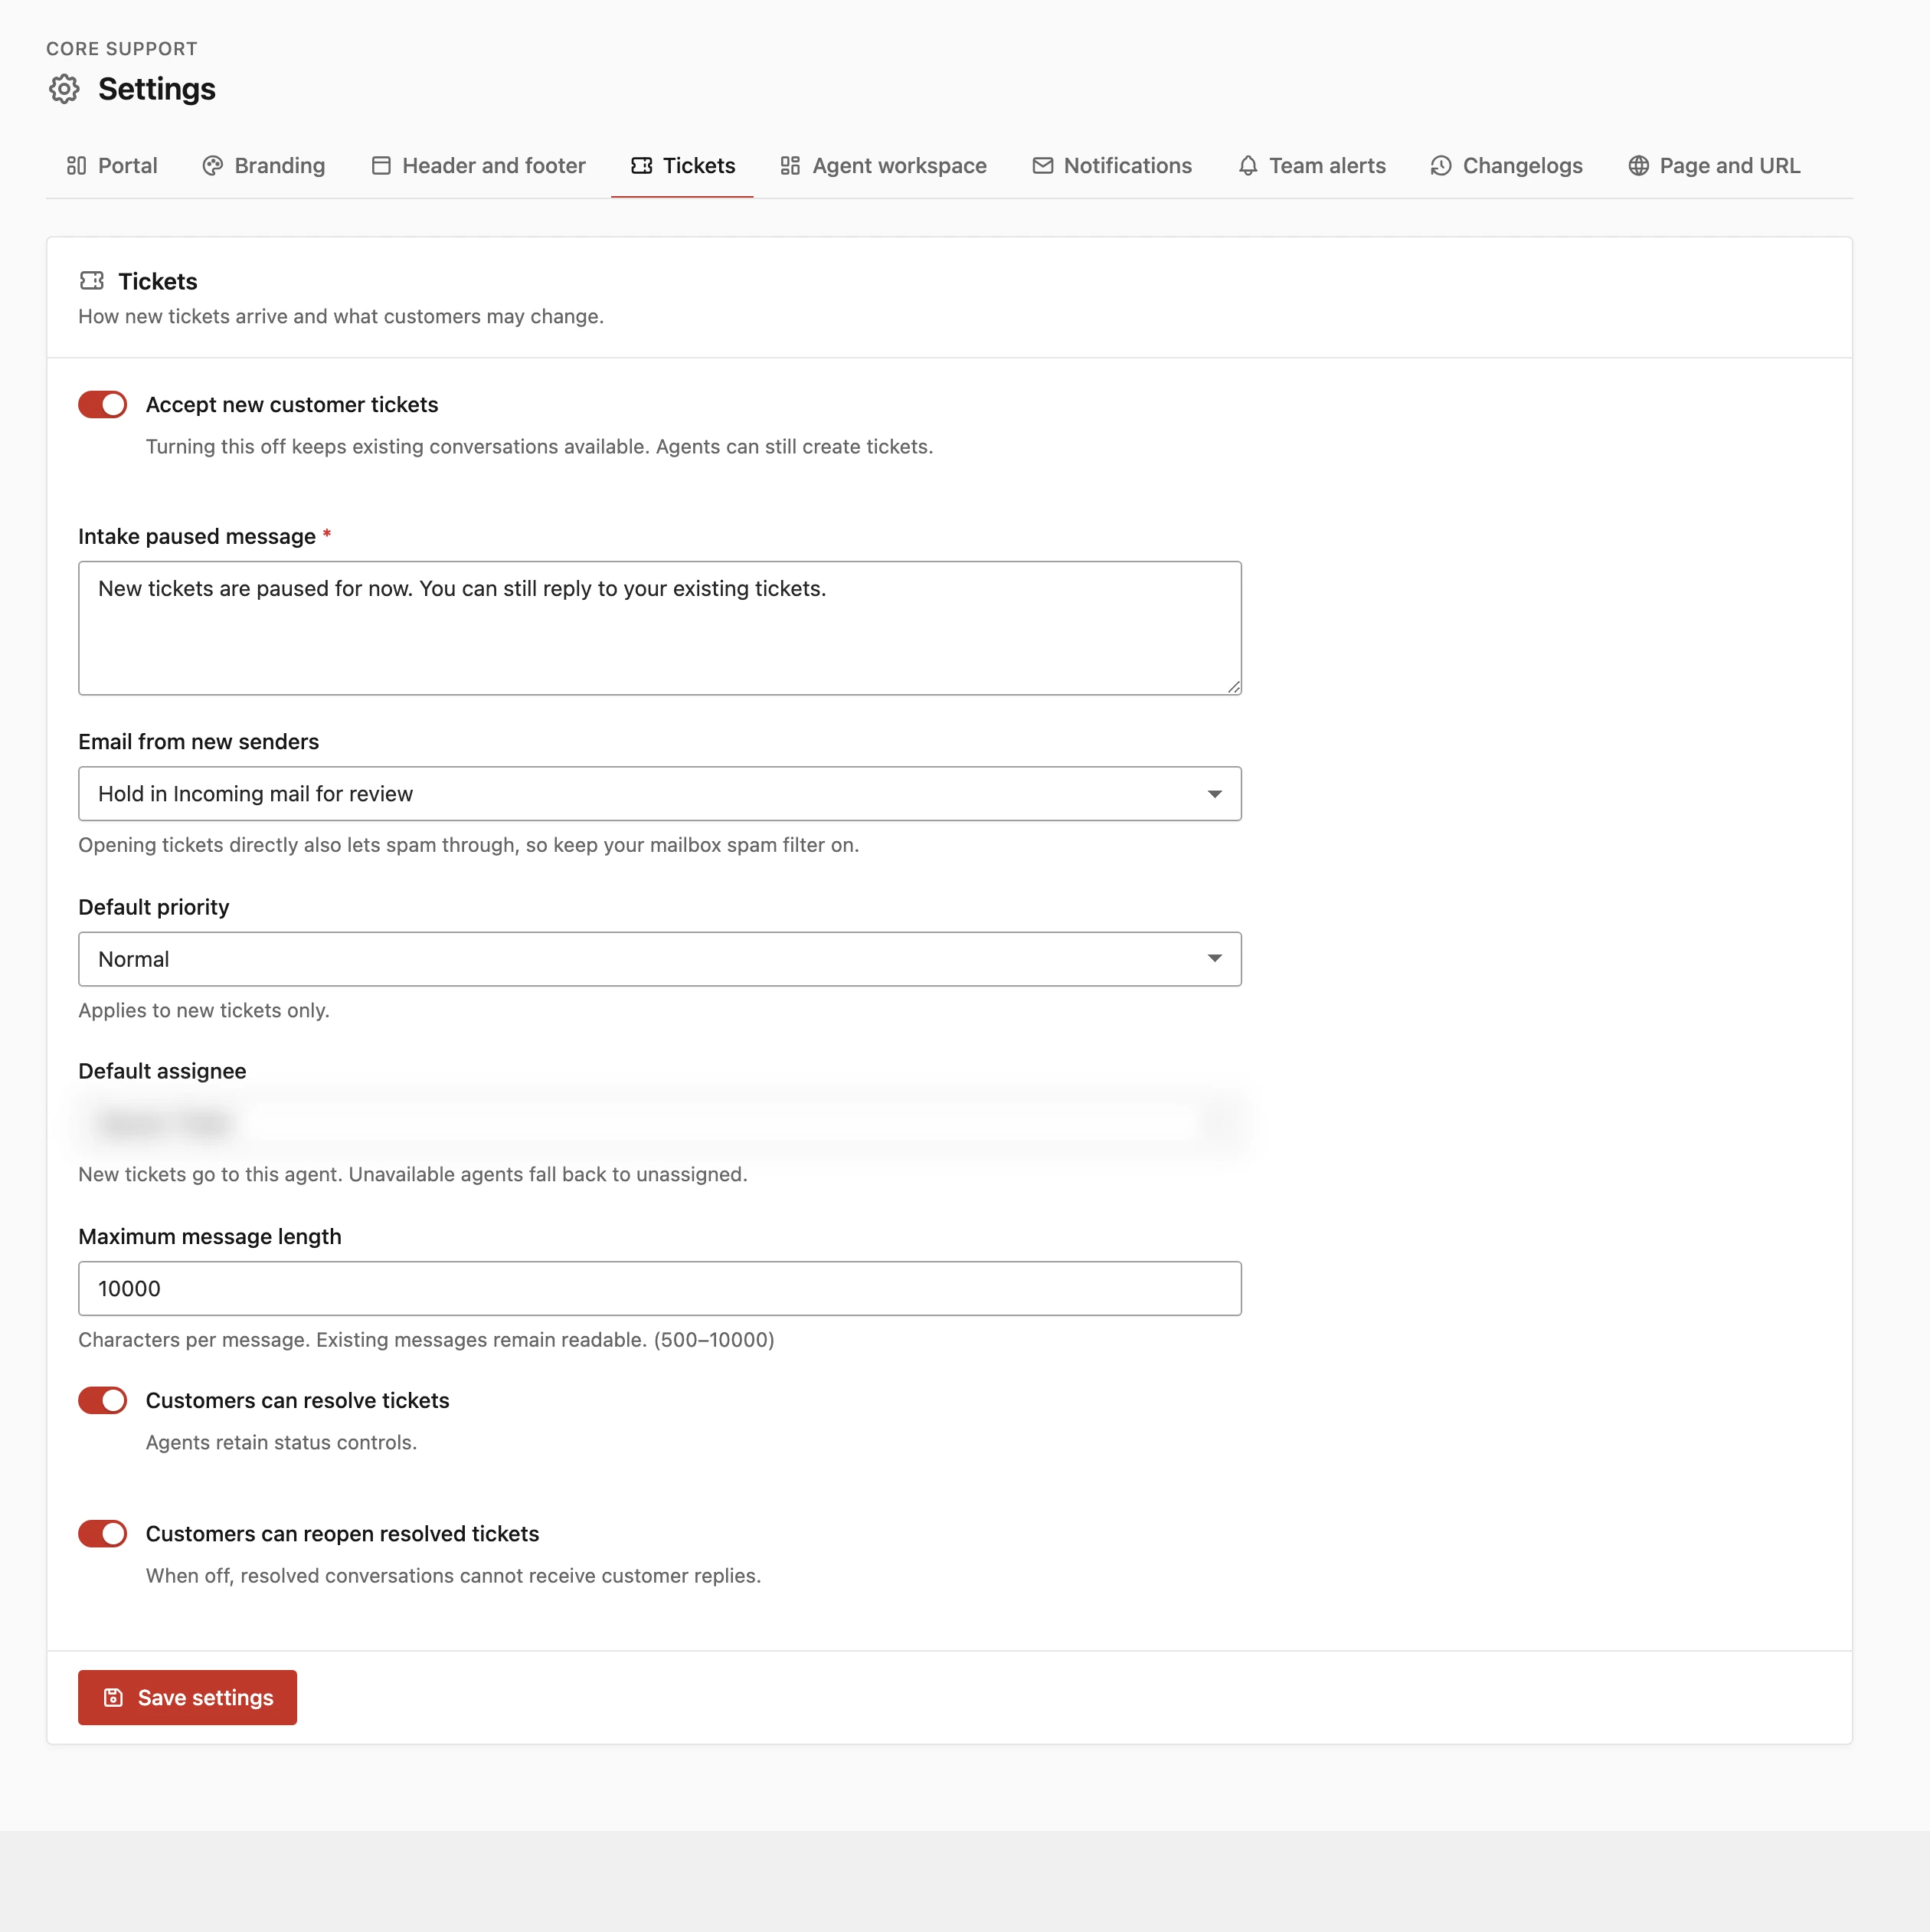Image resolution: width=1930 pixels, height=1932 pixels.
Task: Click the Page and URL globe icon
Action: [x=1638, y=166]
